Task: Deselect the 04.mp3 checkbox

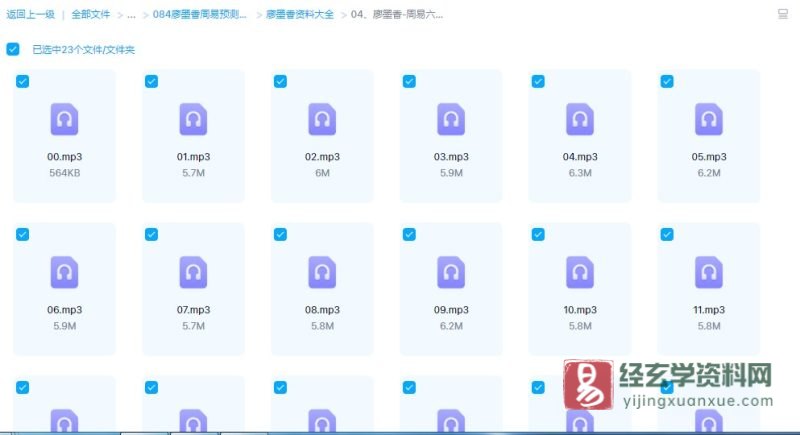Action: [538, 82]
